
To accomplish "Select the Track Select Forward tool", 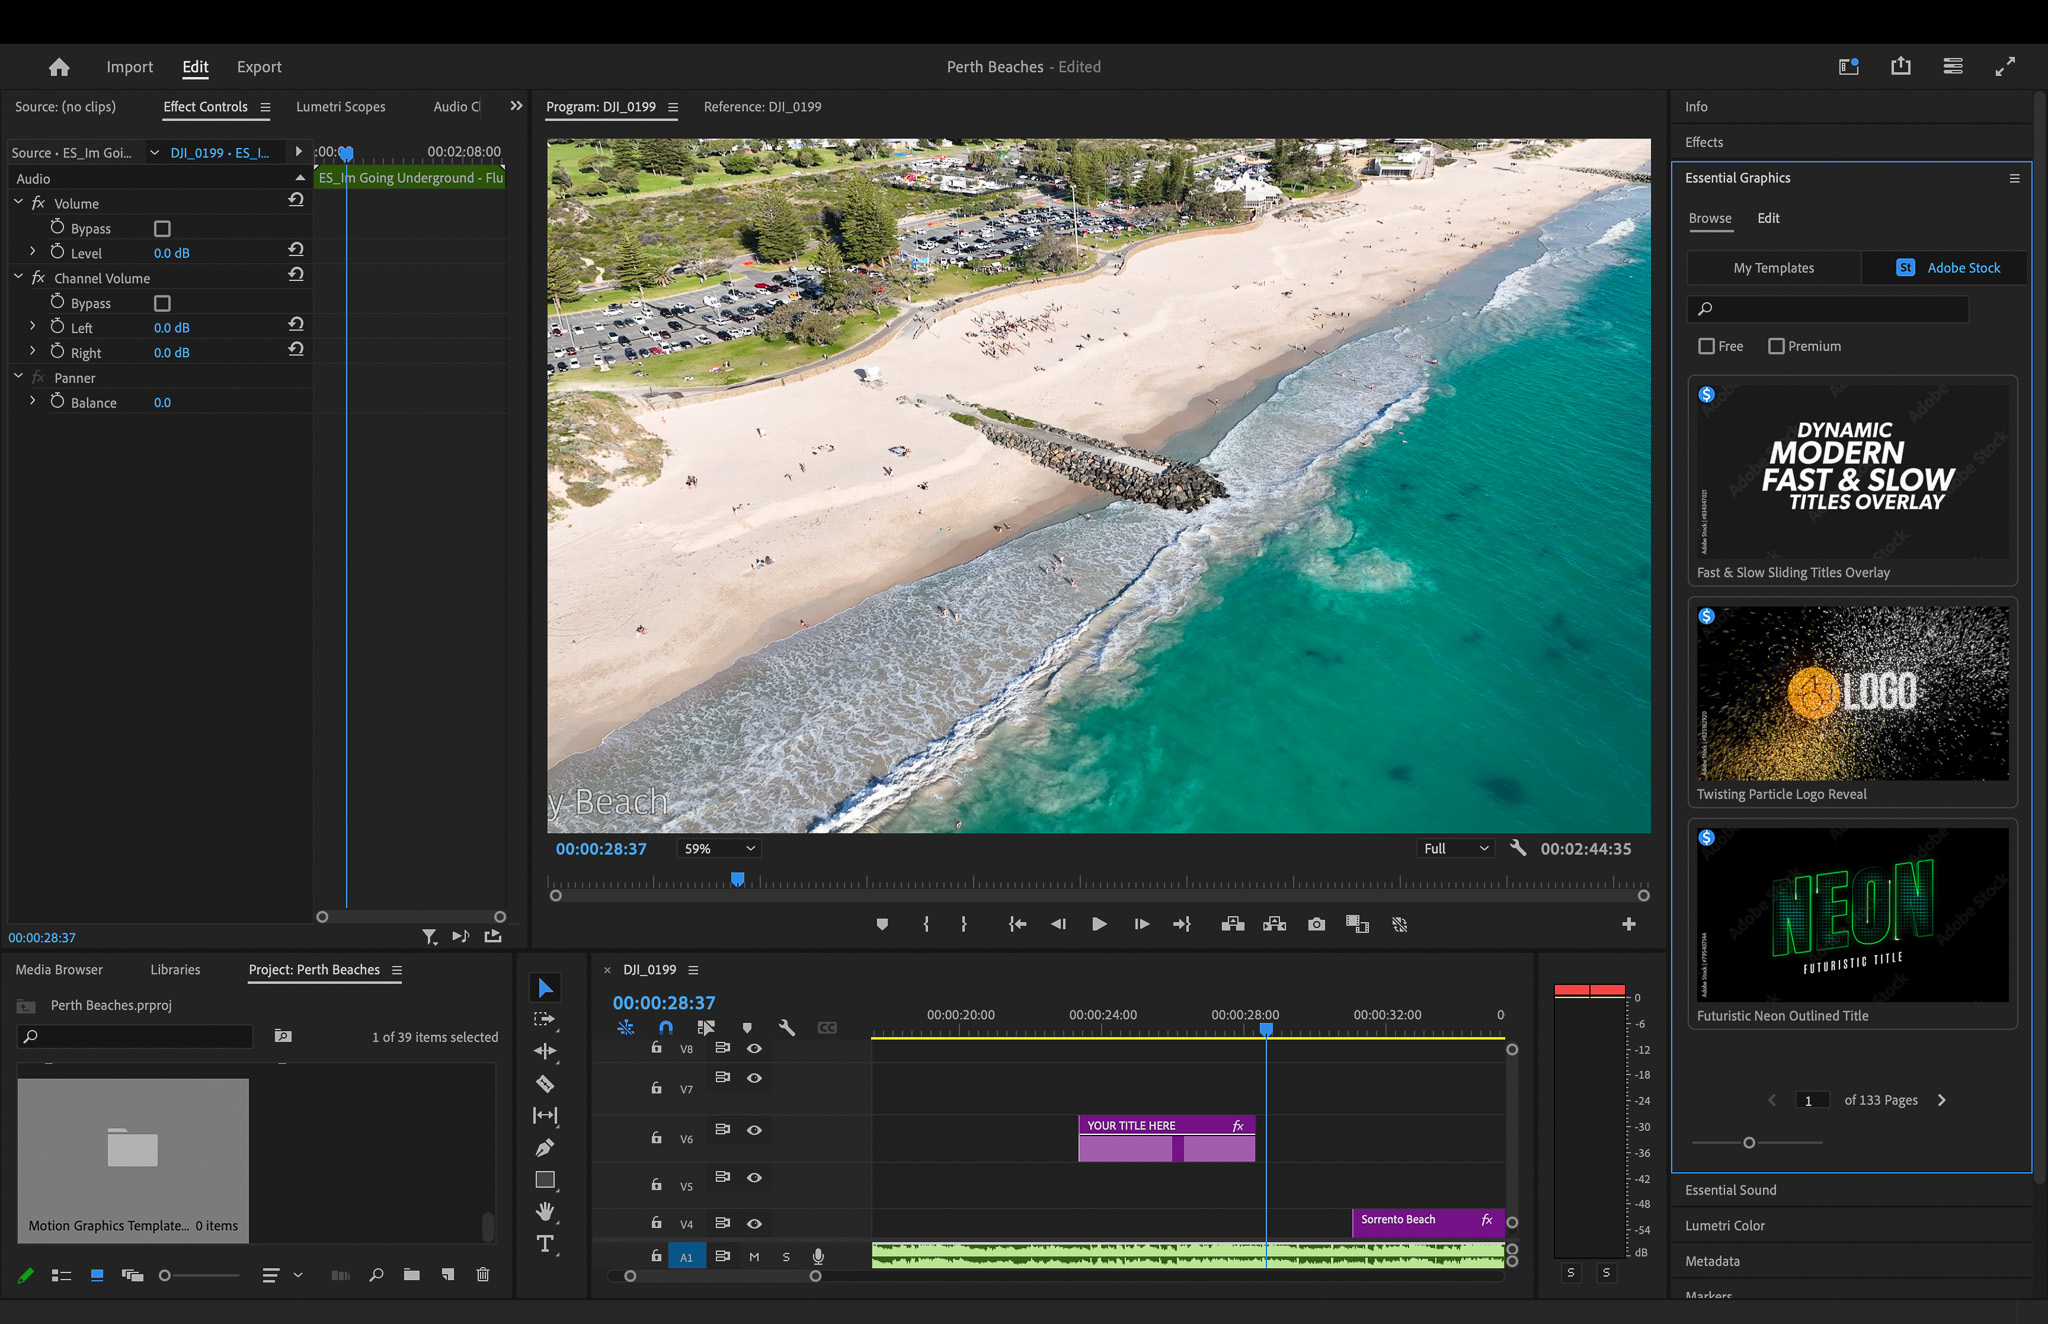I will click(545, 1019).
